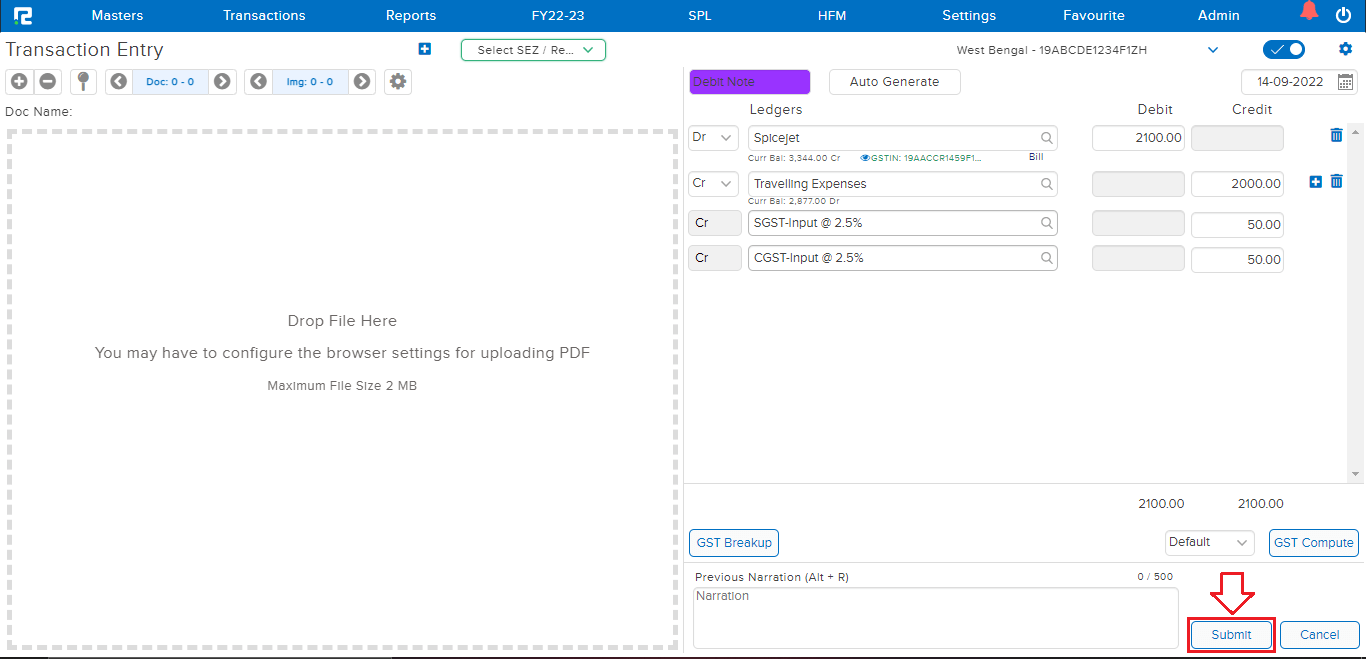Click the Narration text field
This screenshot has width=1366, height=659.
[x=935, y=617]
